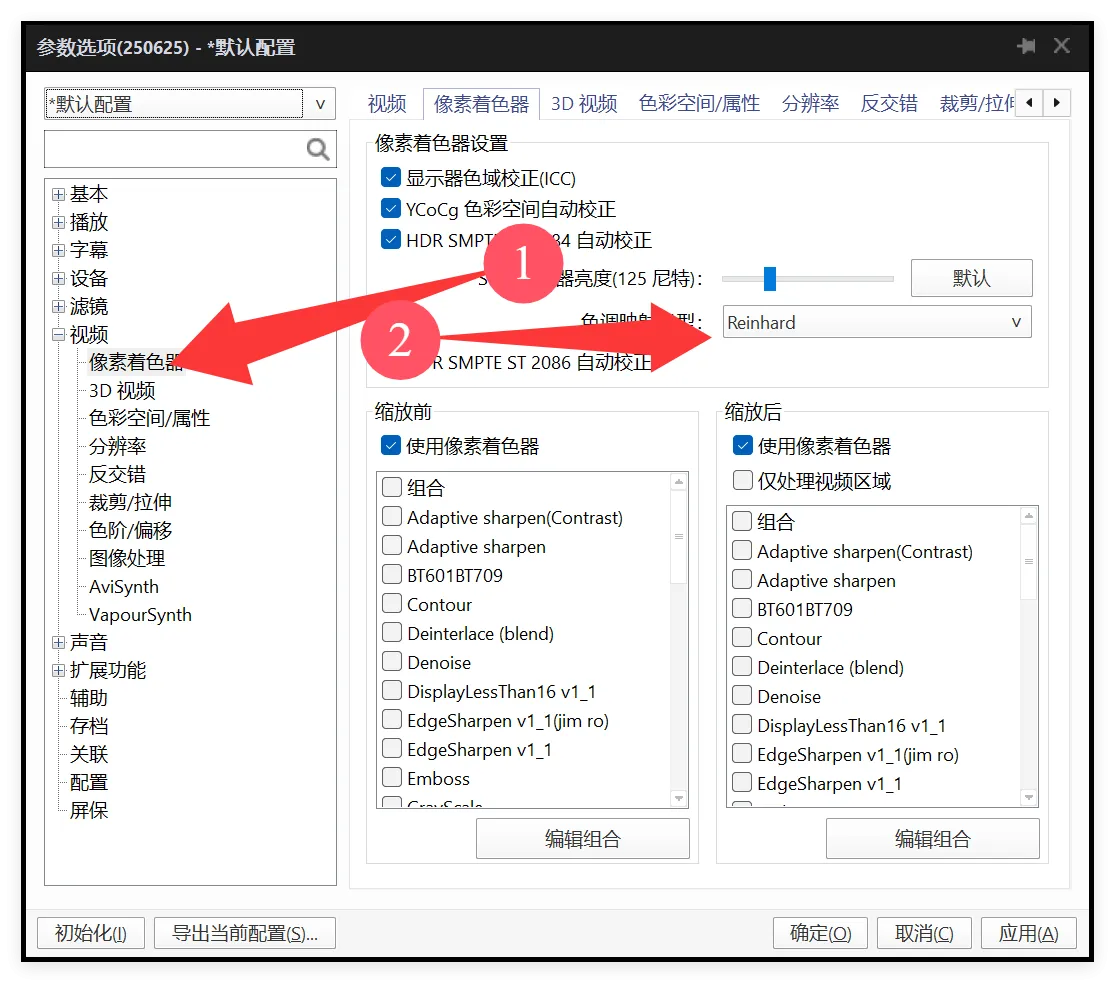Open the 分辨率 tab
The image size is (1115, 983).
pos(810,104)
